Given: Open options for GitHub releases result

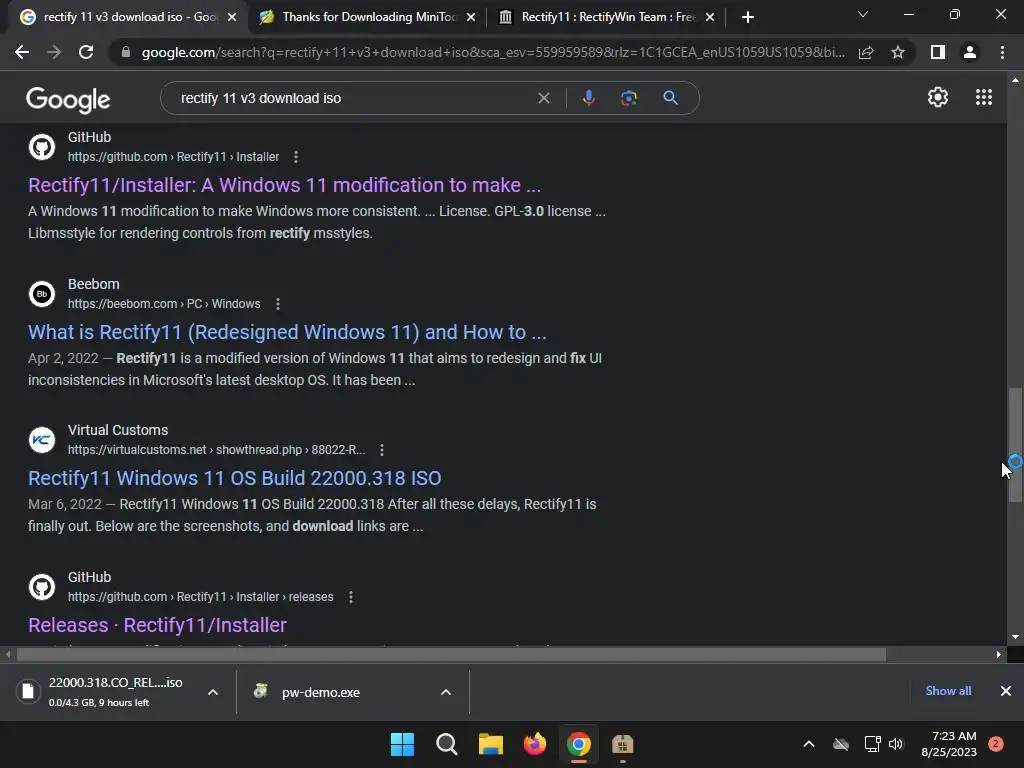Looking at the screenshot, I should tap(351, 597).
